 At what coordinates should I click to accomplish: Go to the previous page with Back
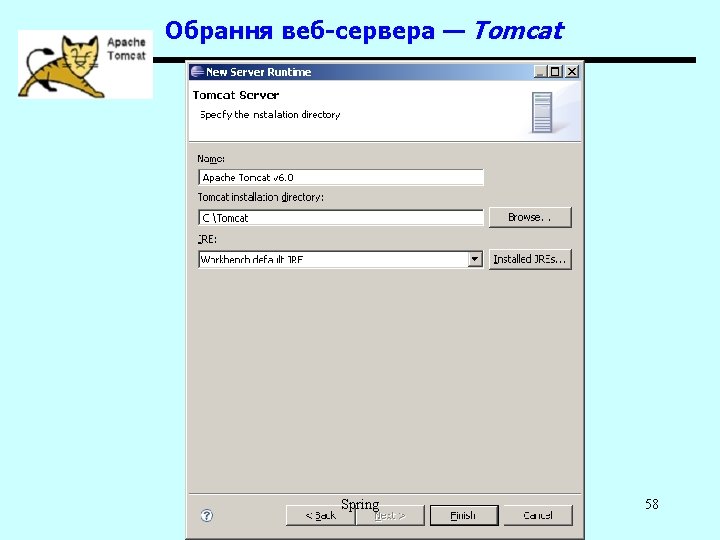pyautogui.click(x=321, y=516)
